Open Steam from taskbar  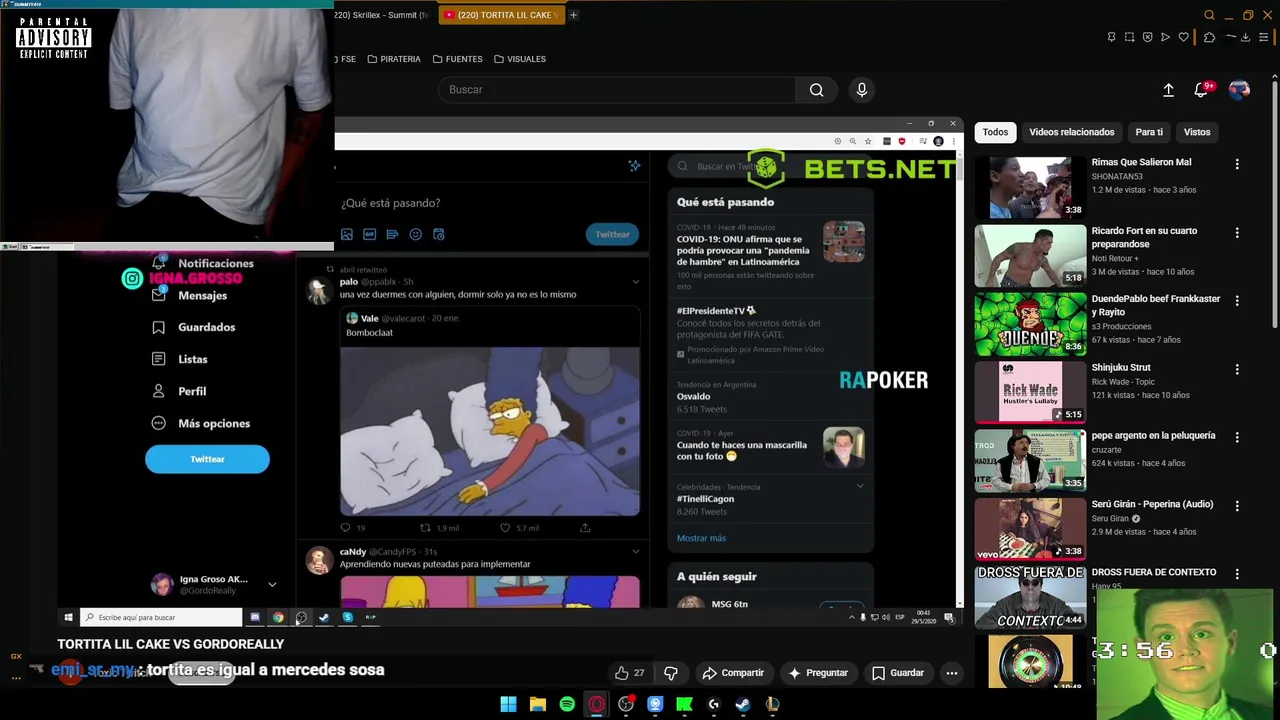click(x=743, y=704)
